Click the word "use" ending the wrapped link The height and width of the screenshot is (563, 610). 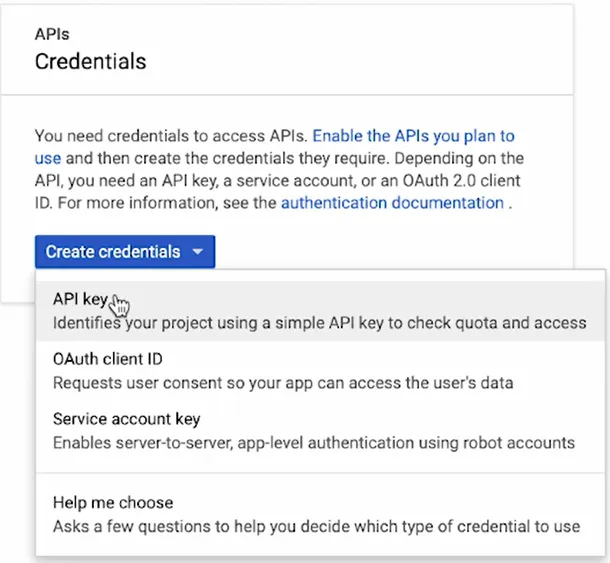click(x=48, y=158)
